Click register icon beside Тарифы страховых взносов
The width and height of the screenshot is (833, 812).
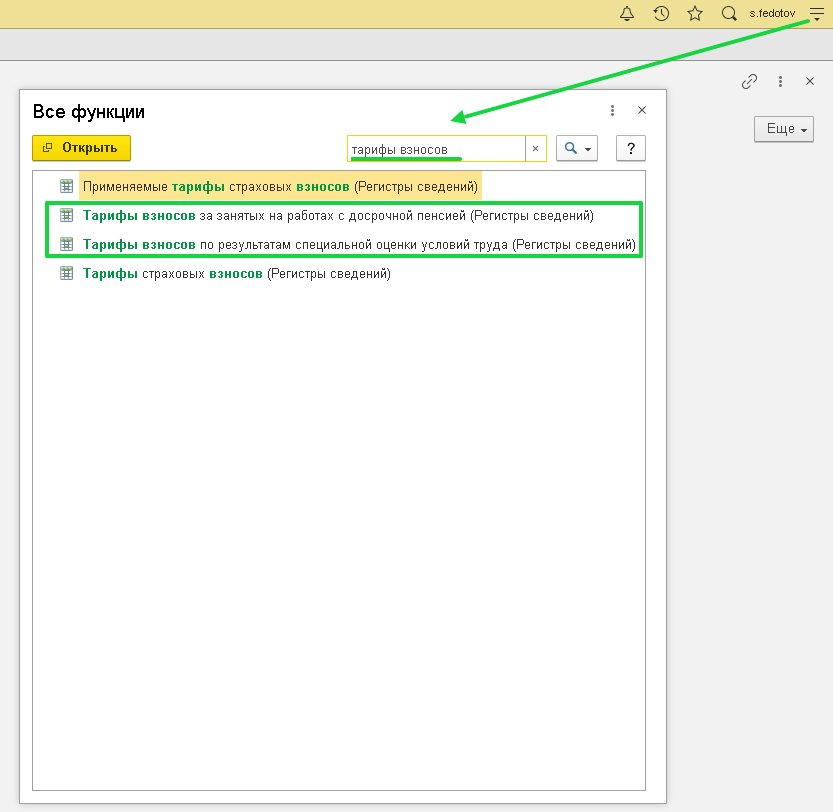(66, 273)
